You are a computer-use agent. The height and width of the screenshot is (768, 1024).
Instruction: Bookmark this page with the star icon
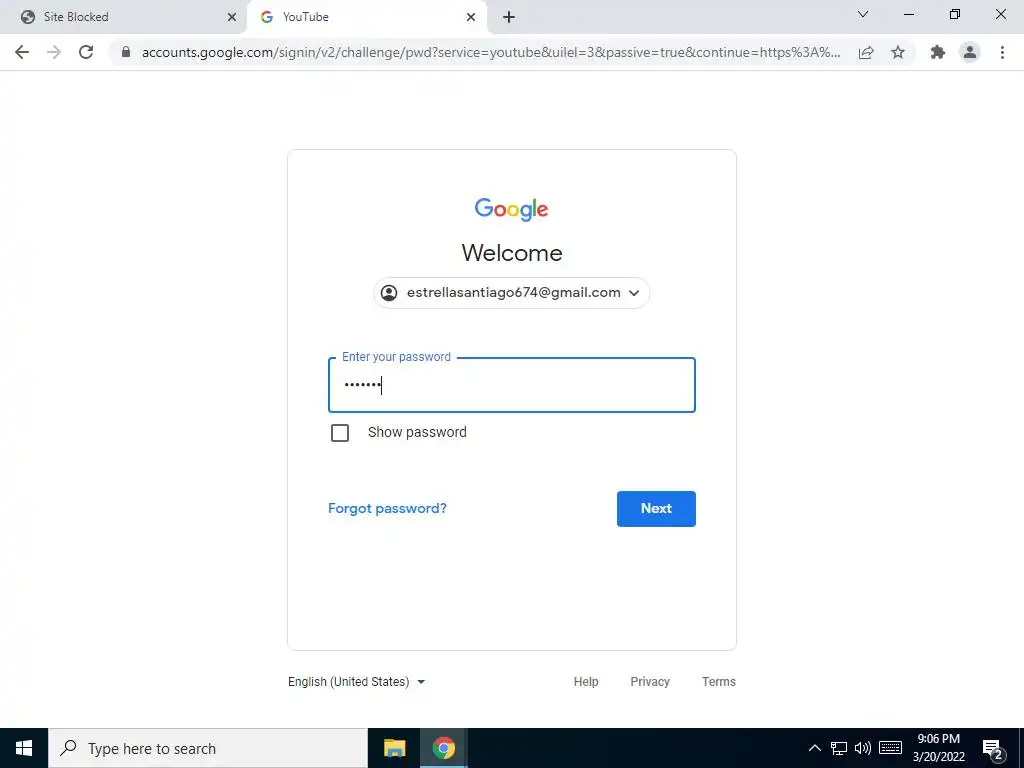(898, 52)
